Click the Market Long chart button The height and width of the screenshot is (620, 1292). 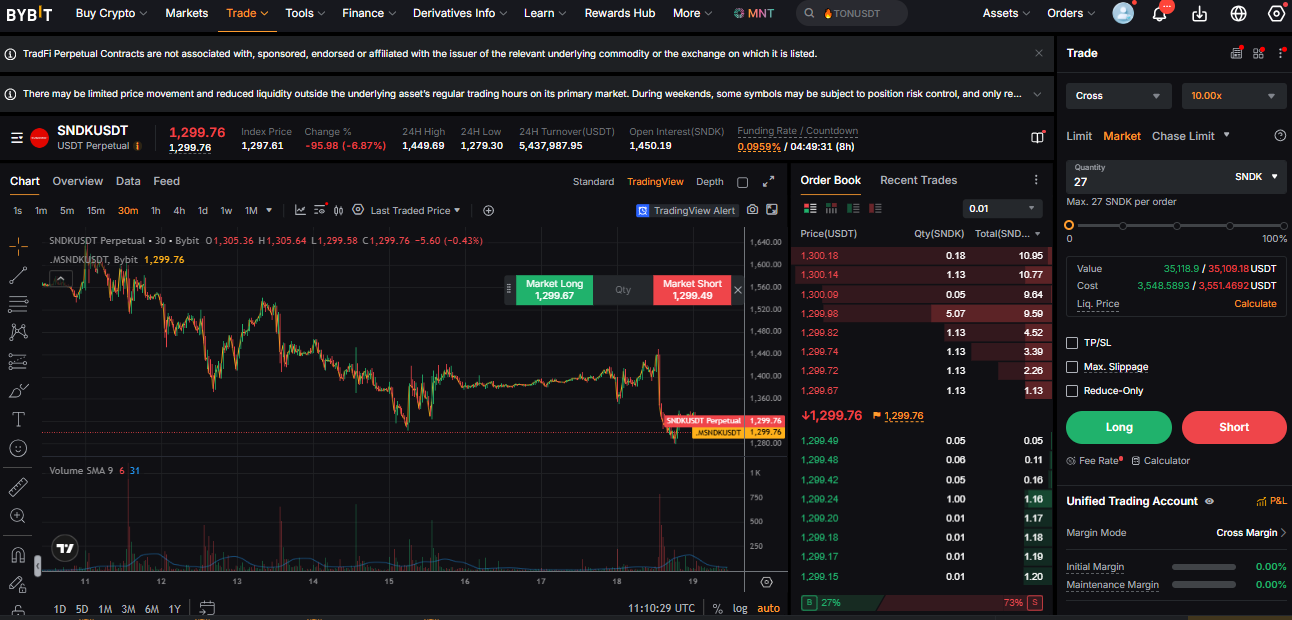coord(554,290)
